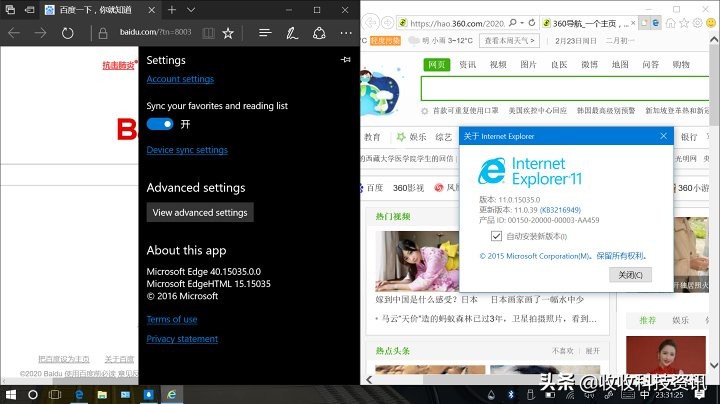Click View advanced settings button
Screen dimensions: 720x404
pos(200,213)
